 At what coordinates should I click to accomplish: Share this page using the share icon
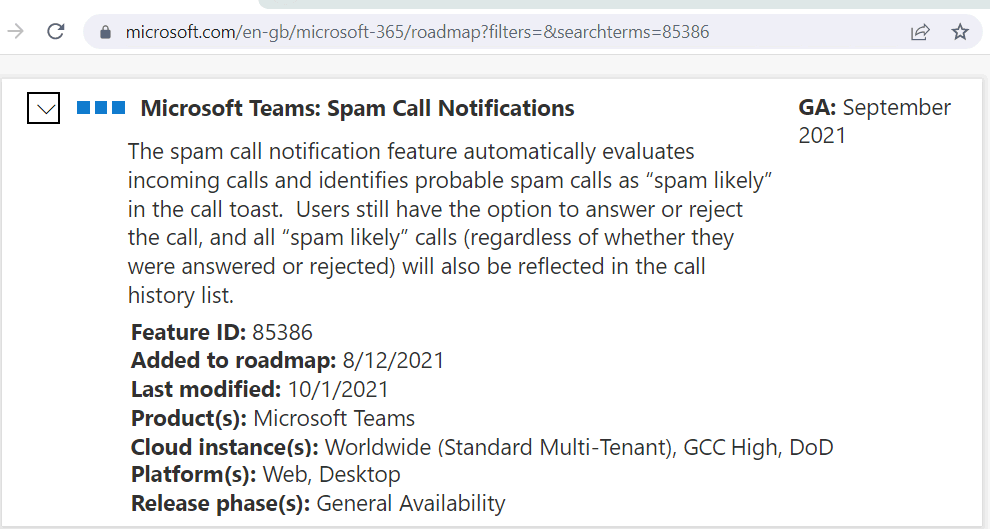click(x=920, y=32)
